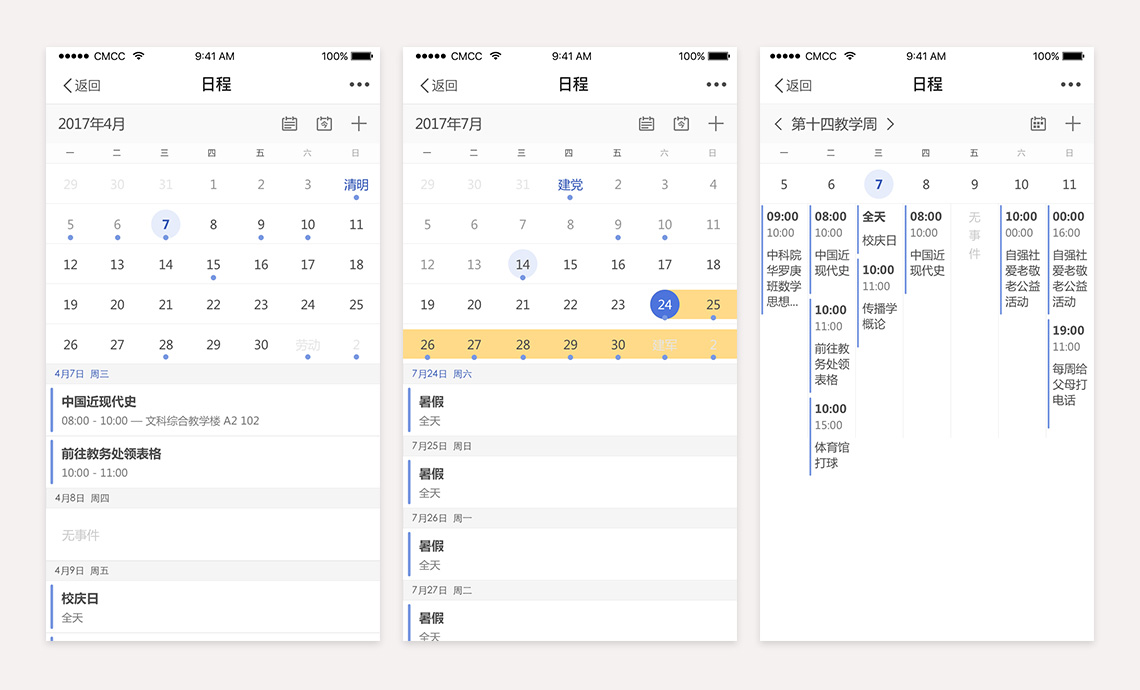Screen dimensions: 1140x690
Task: Open agenda list view in April 2017 screen
Action: point(289,124)
